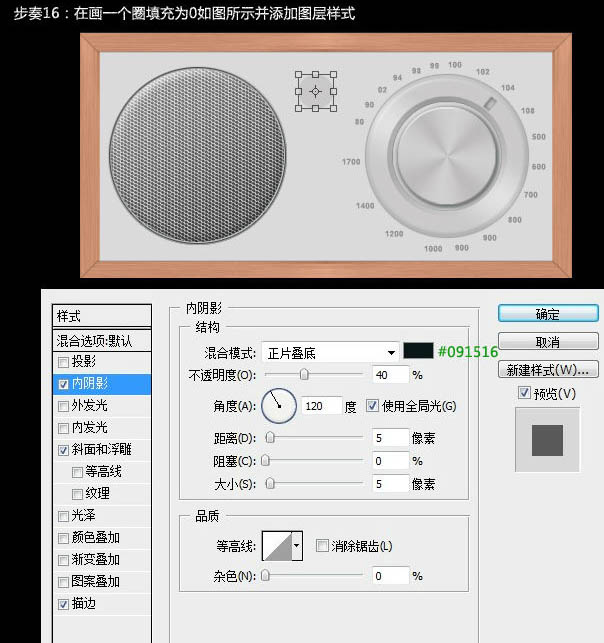The image size is (604, 643).
Task: Enable the 图案叠加 pattern overlay checkbox
Action: tap(63, 582)
